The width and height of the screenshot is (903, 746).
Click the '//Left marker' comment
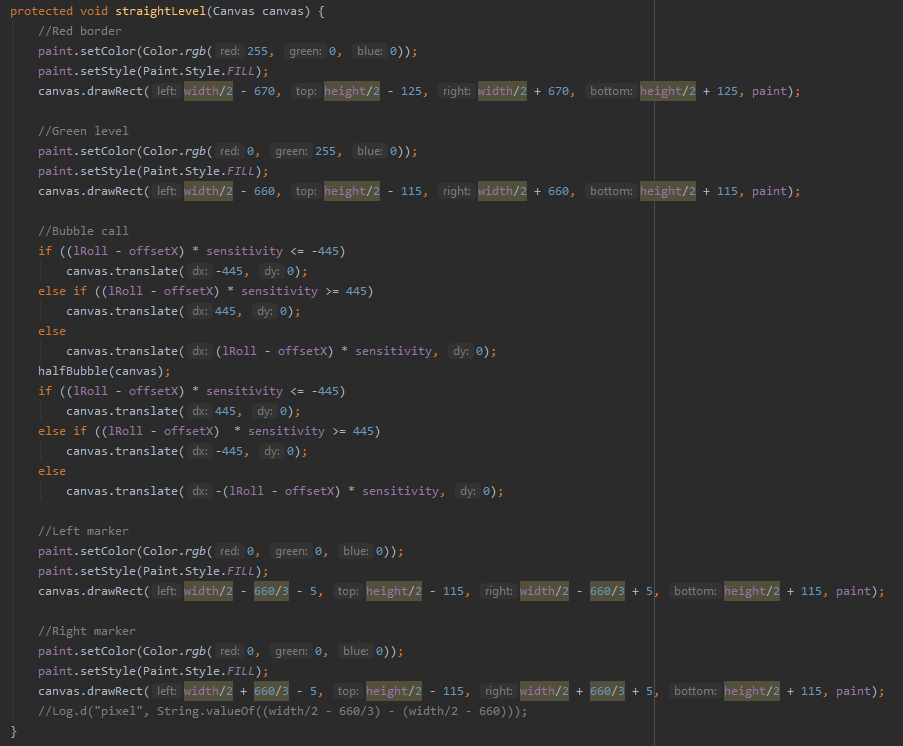click(x=84, y=531)
